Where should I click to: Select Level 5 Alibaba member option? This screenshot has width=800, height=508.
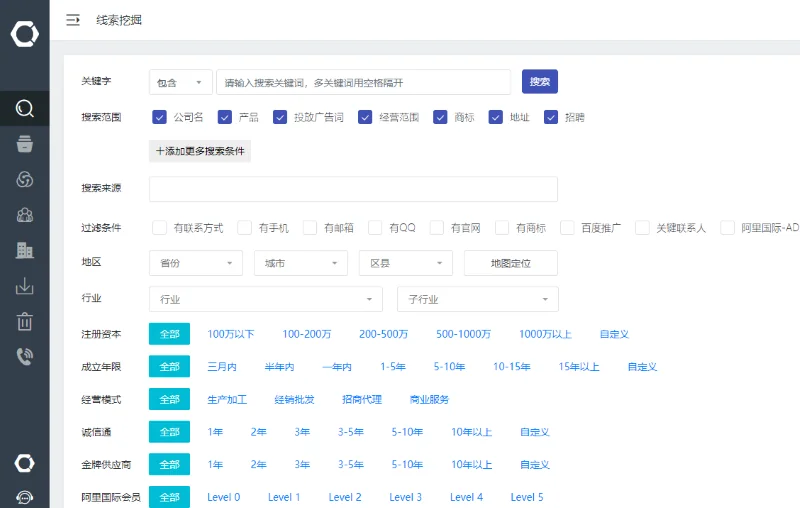pyautogui.click(x=527, y=497)
